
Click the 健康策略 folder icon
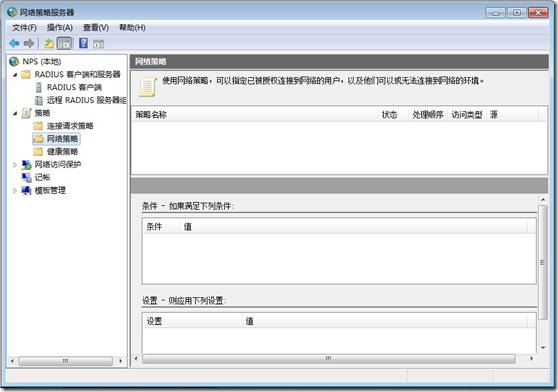38,152
